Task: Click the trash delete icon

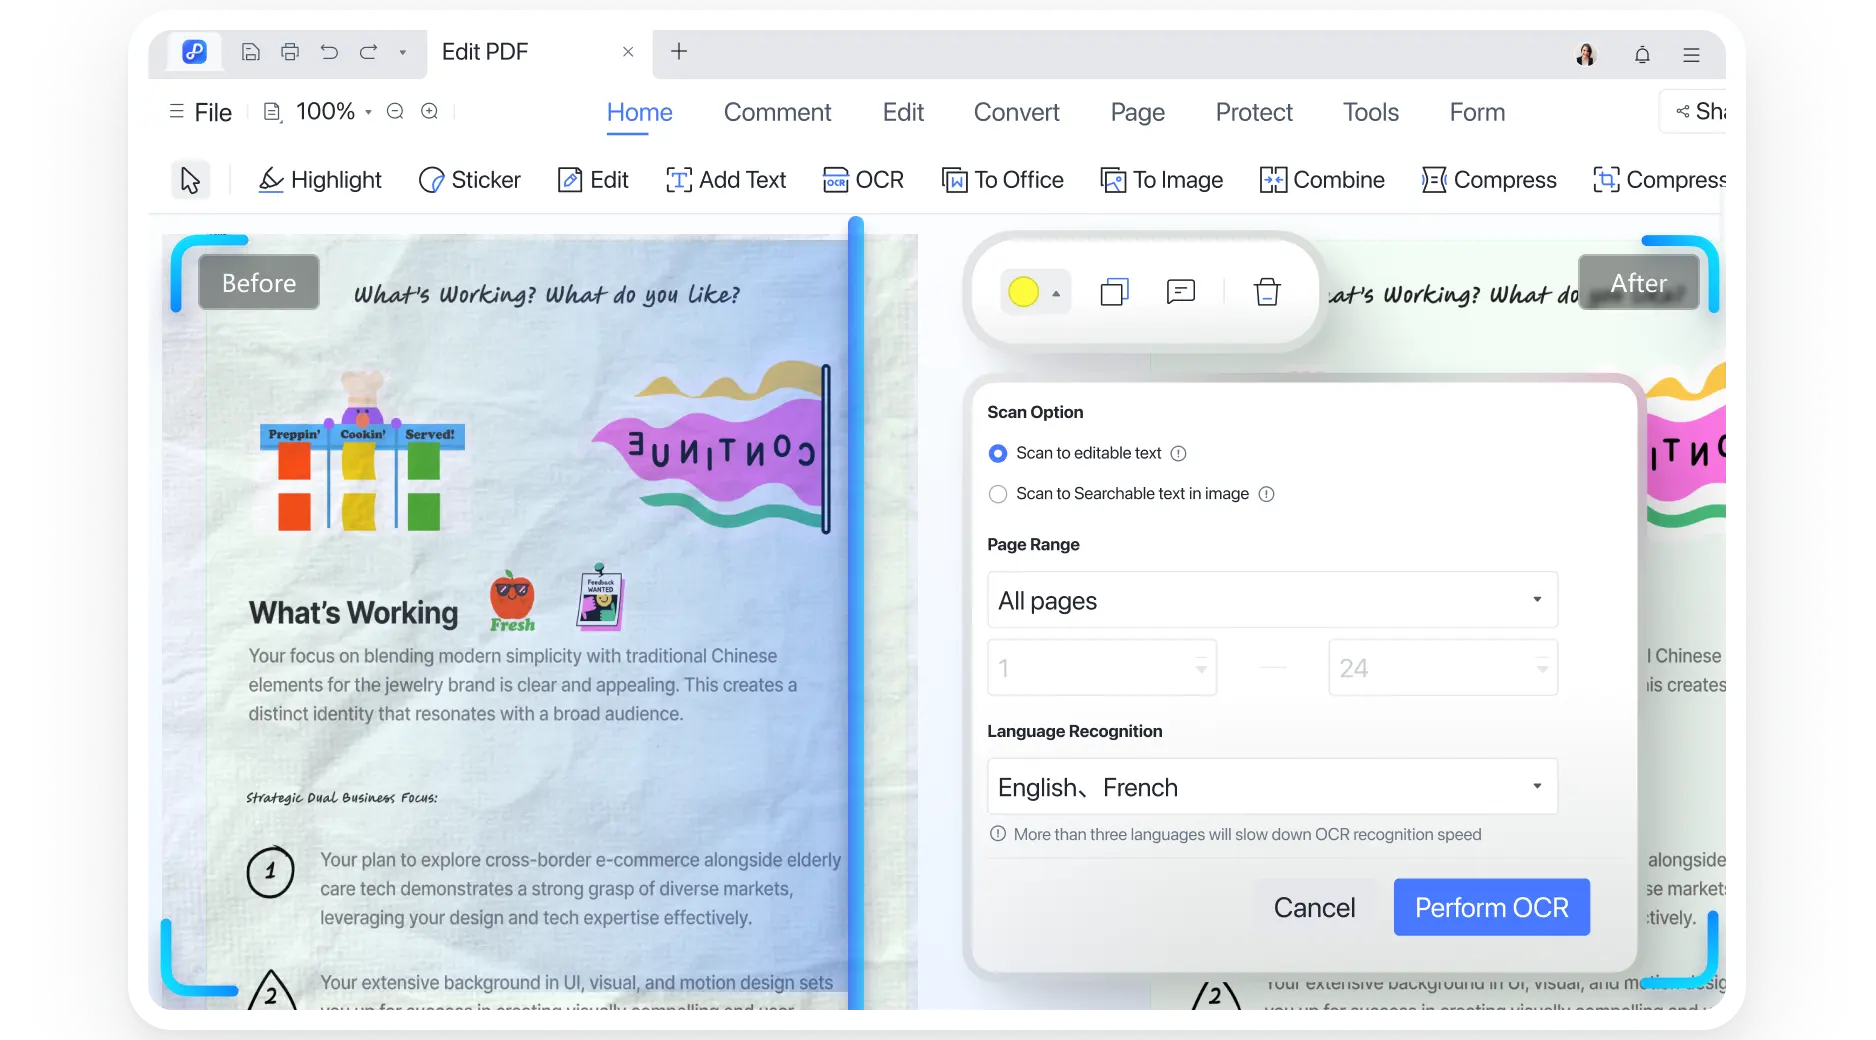Action: click(1267, 292)
